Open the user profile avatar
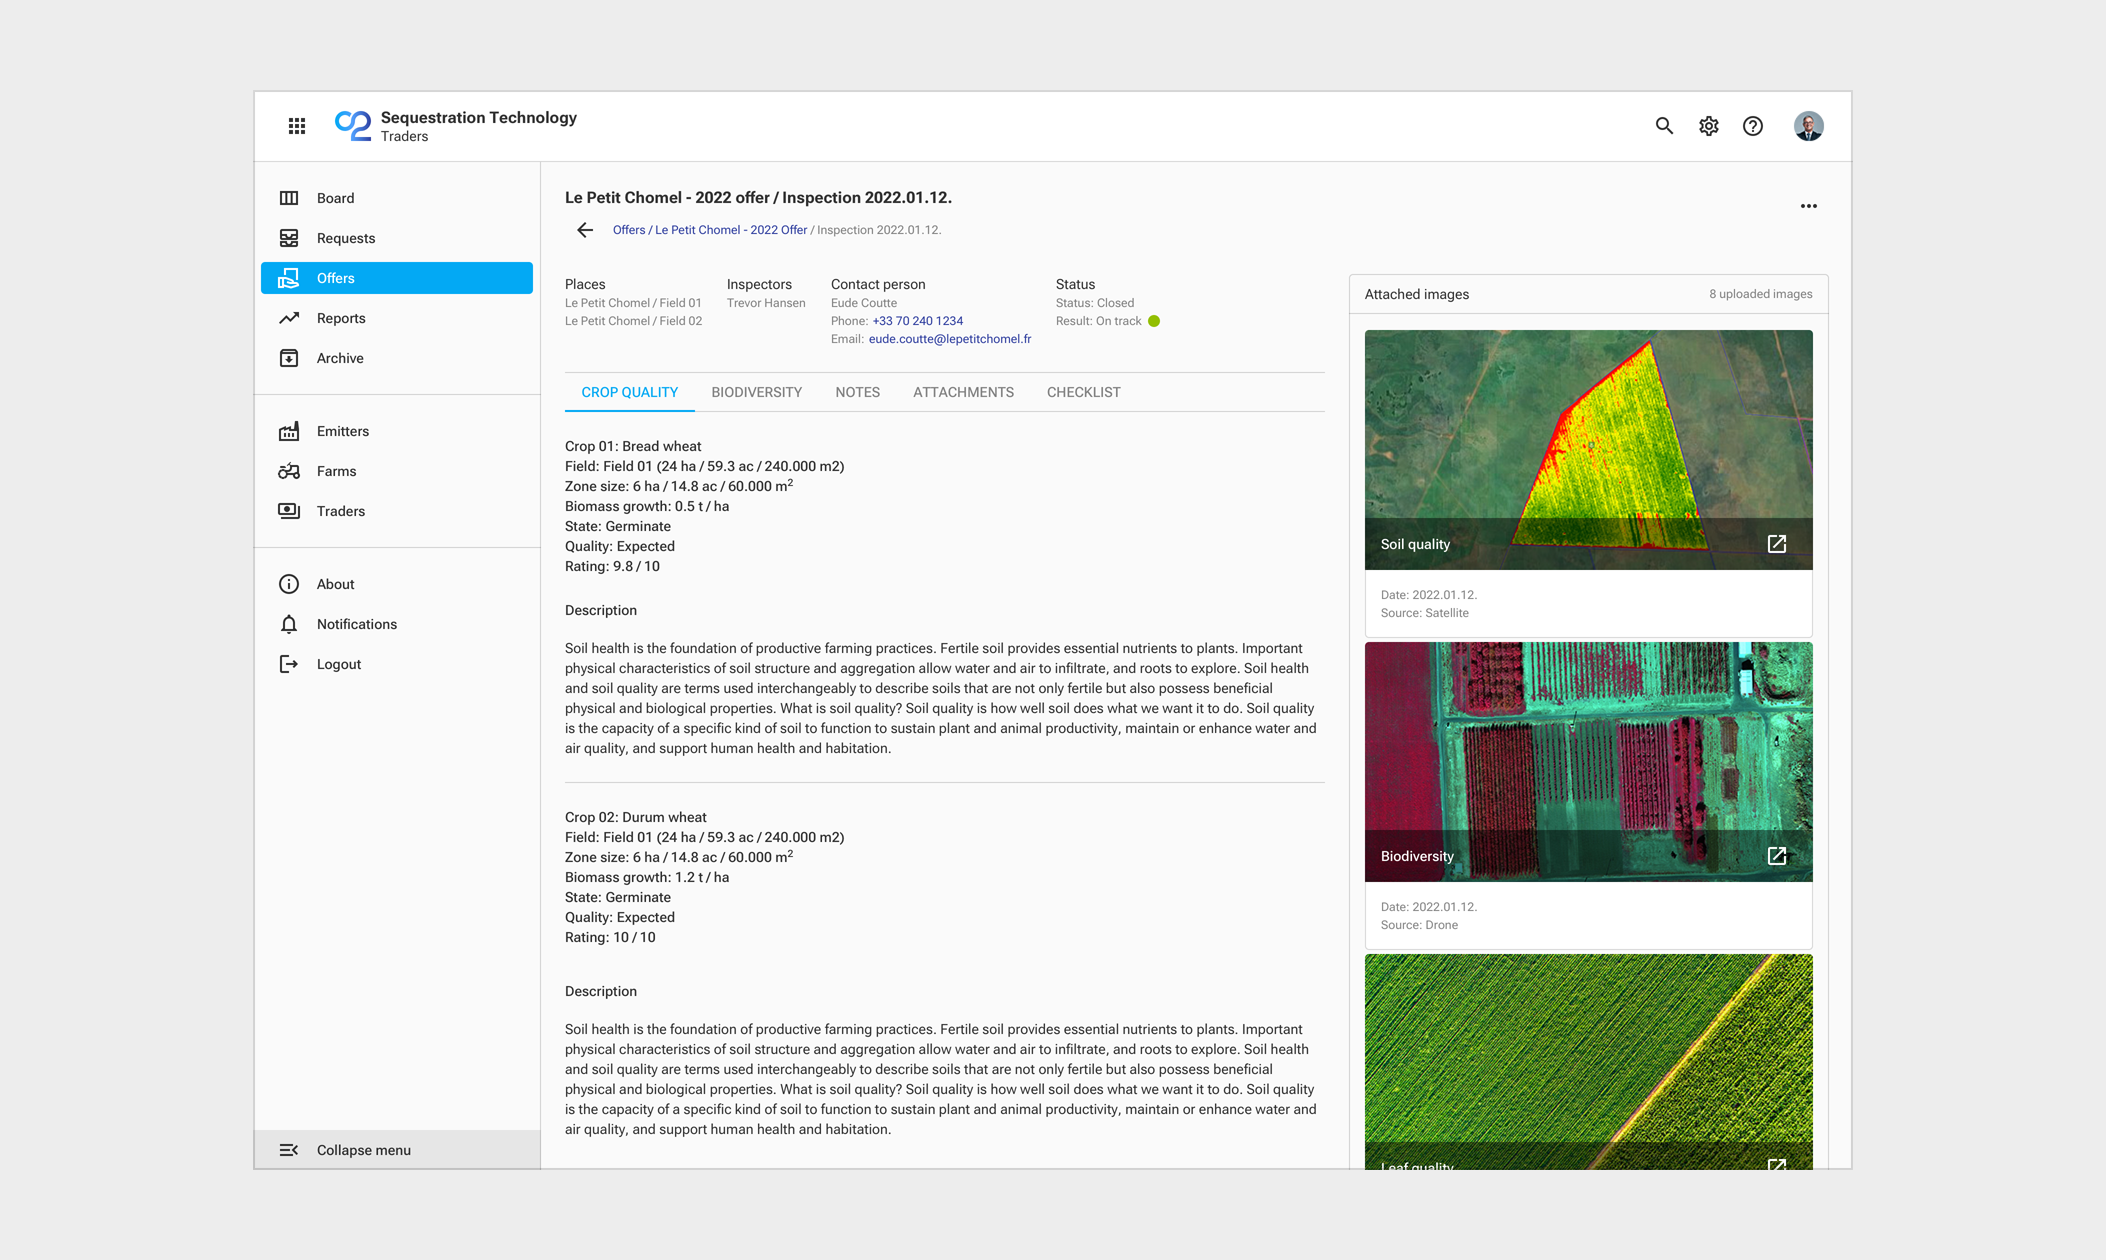This screenshot has height=1260, width=2106. pos(1808,126)
